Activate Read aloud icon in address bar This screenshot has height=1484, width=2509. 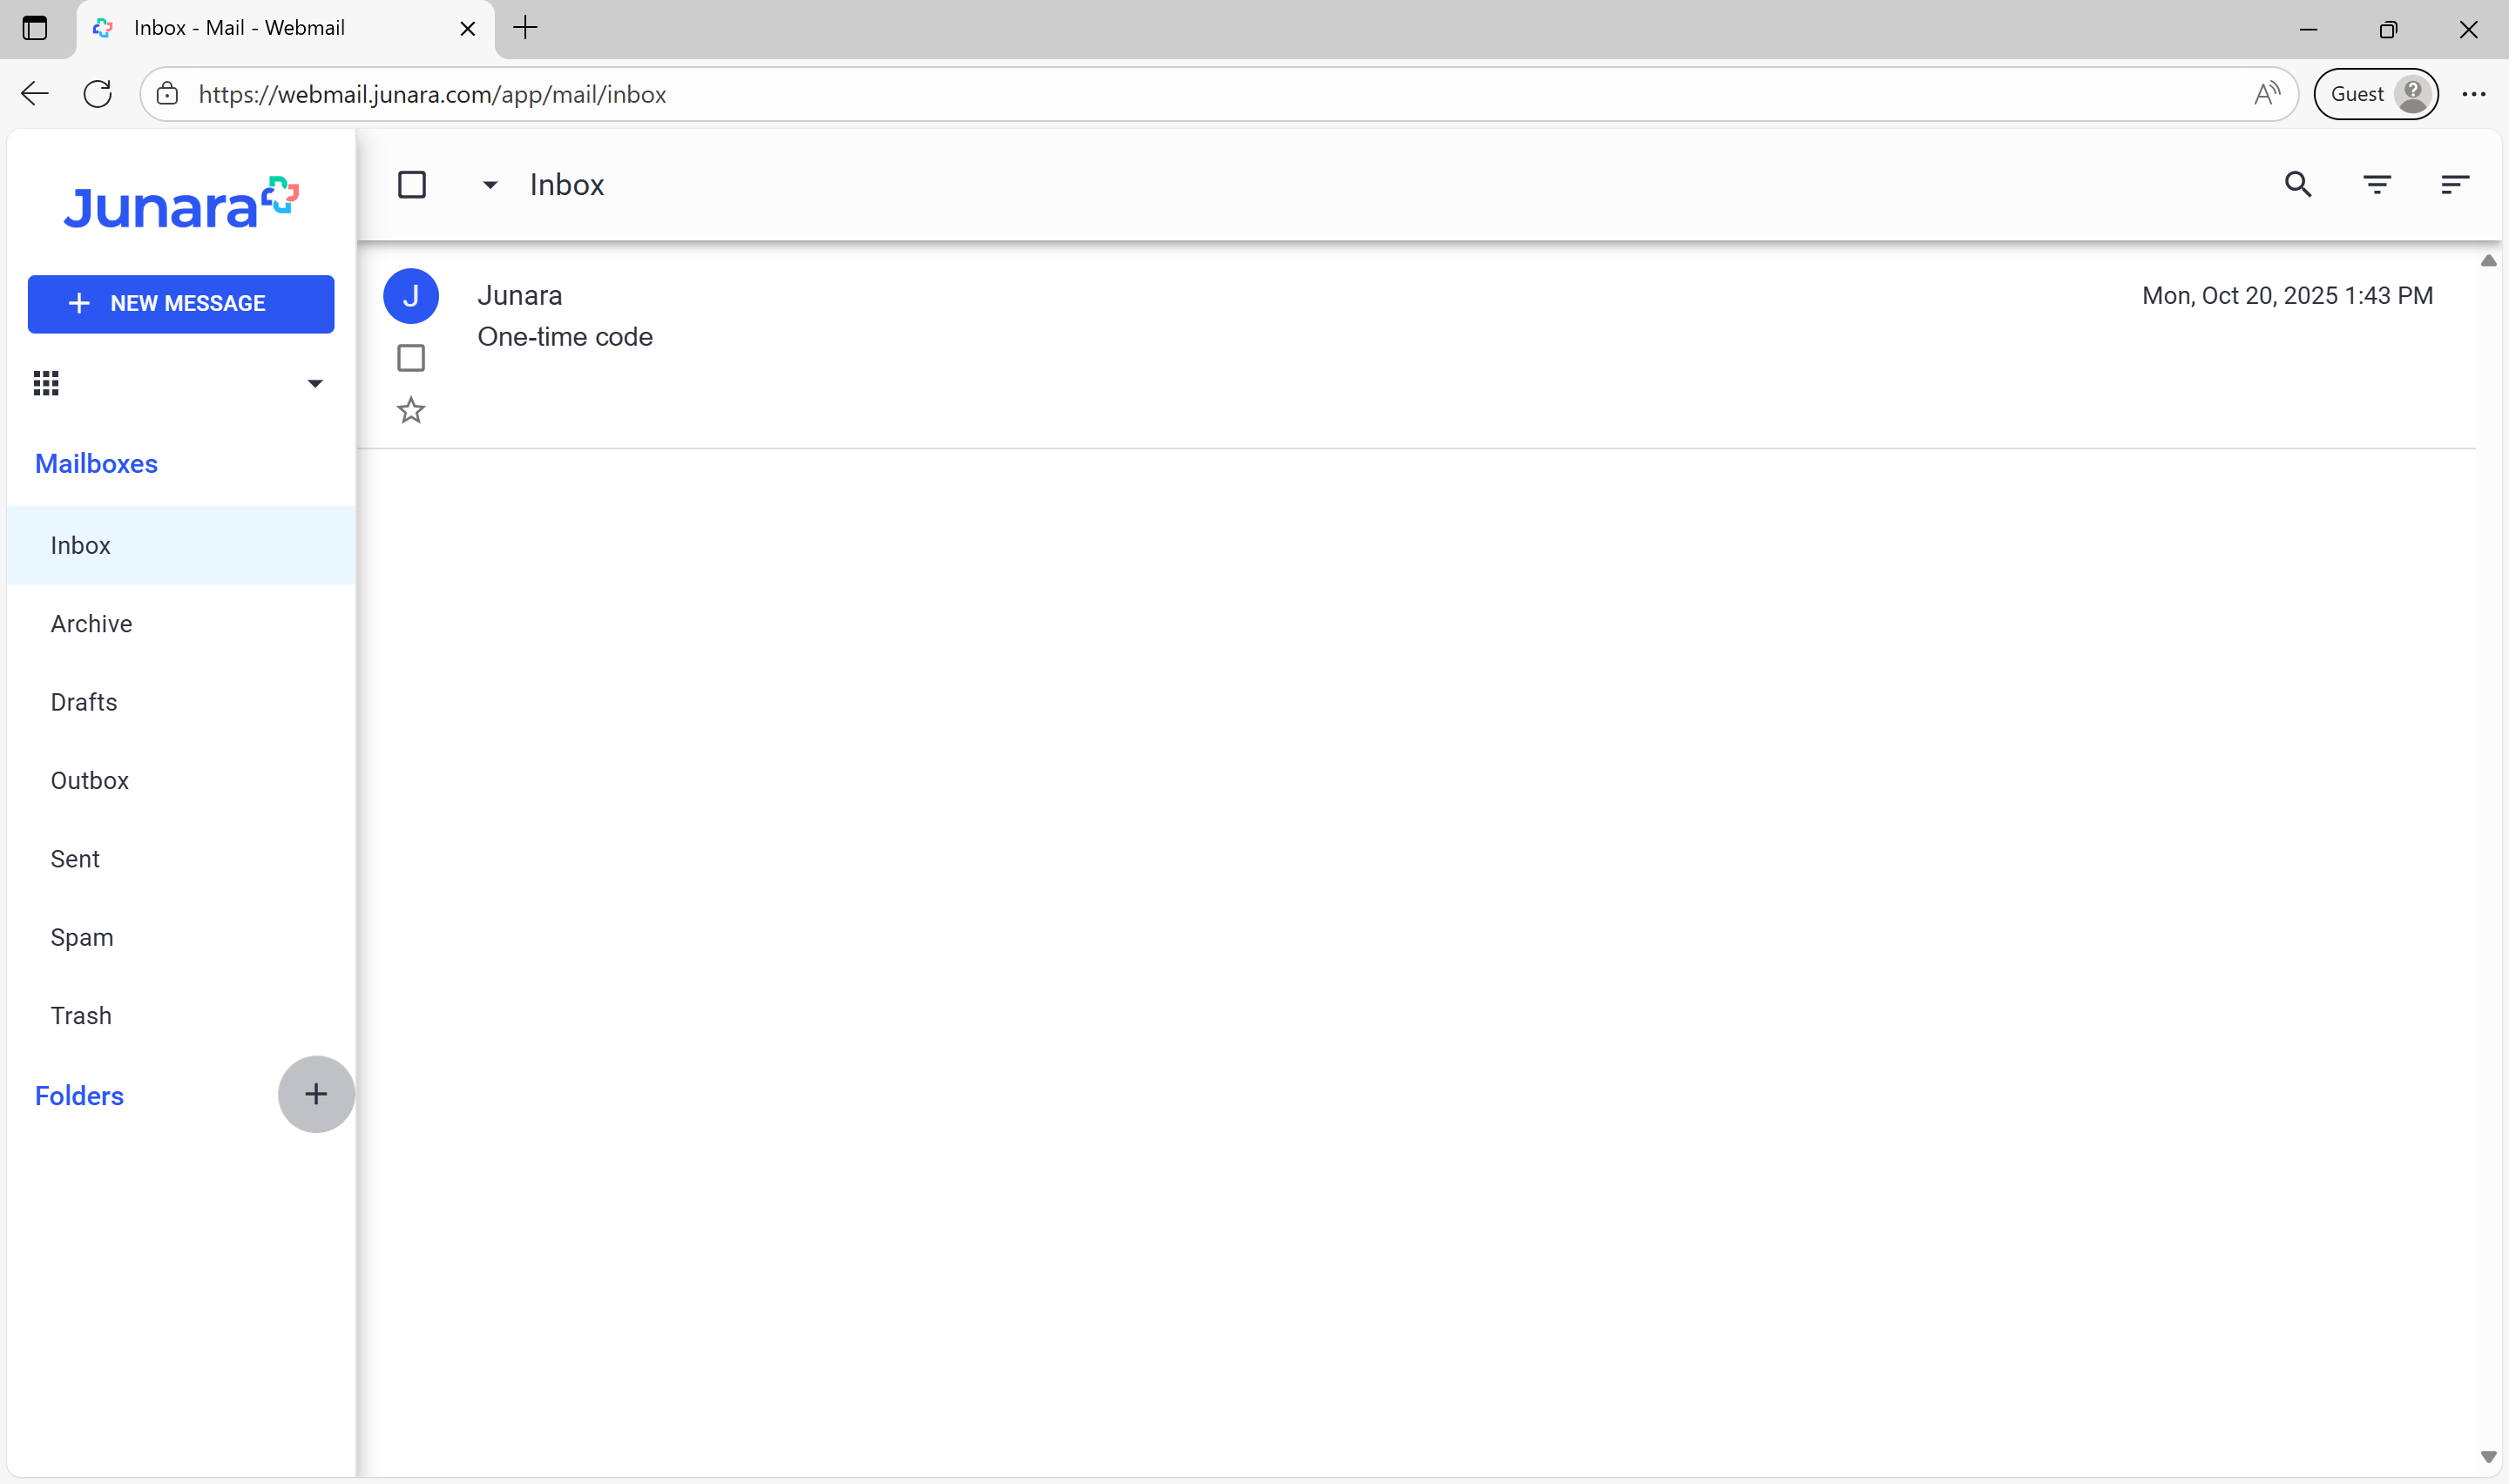click(2266, 94)
